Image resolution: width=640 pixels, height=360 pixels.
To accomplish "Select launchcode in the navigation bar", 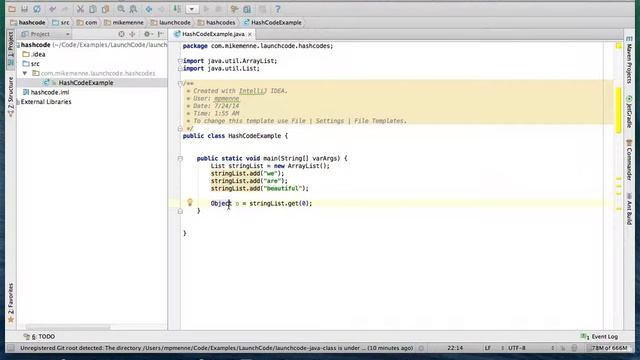I will (171, 22).
